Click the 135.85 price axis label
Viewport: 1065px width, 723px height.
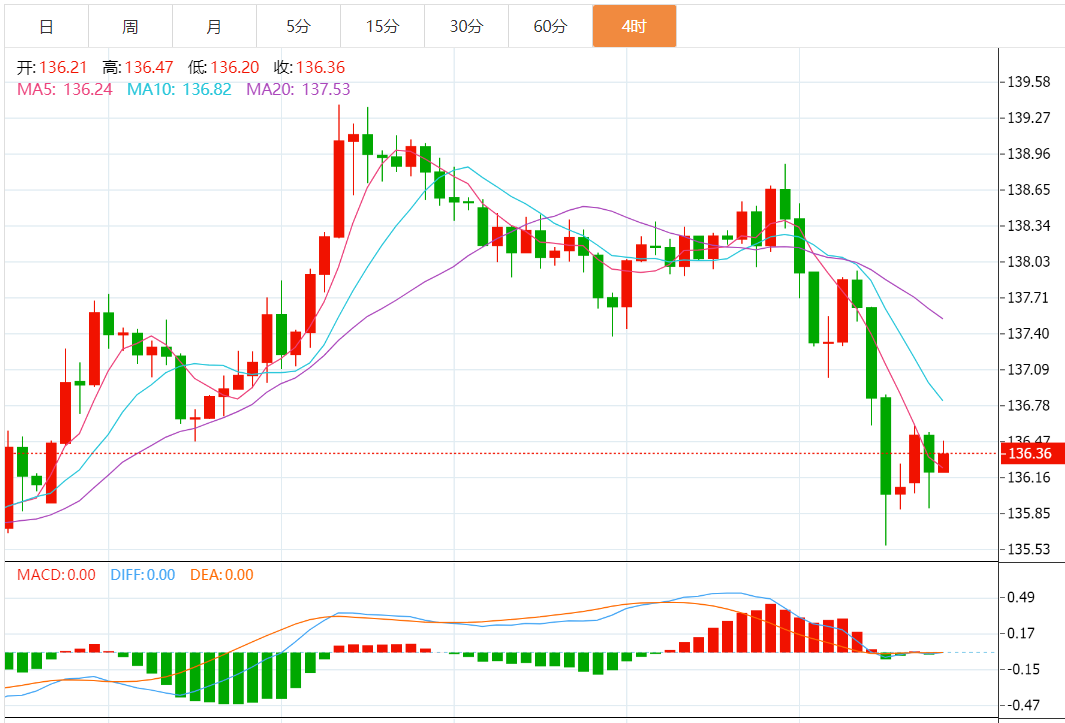pyautogui.click(x=1029, y=513)
